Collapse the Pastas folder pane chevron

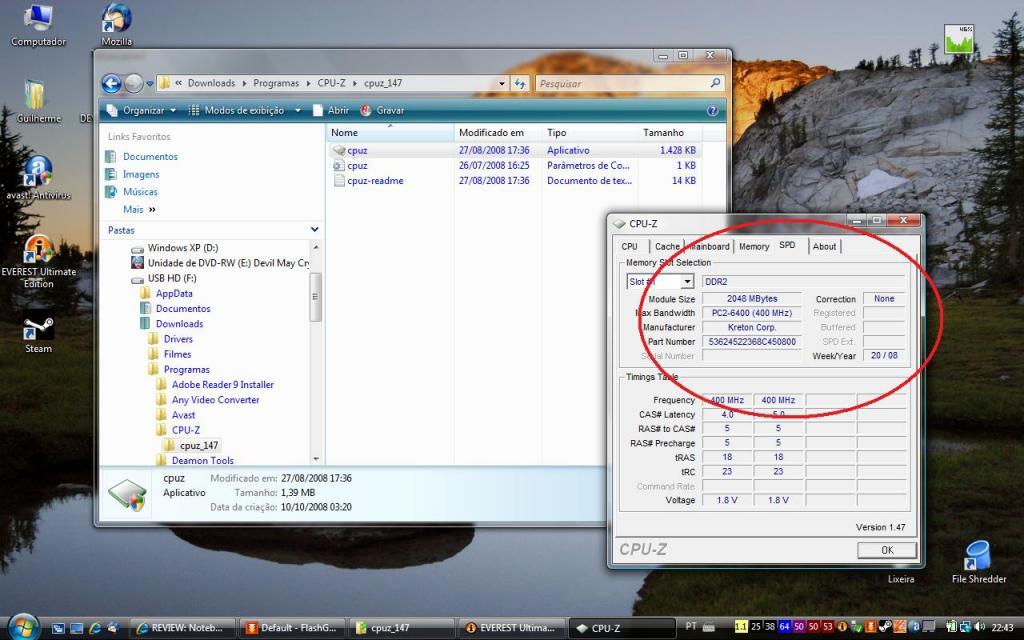(315, 230)
